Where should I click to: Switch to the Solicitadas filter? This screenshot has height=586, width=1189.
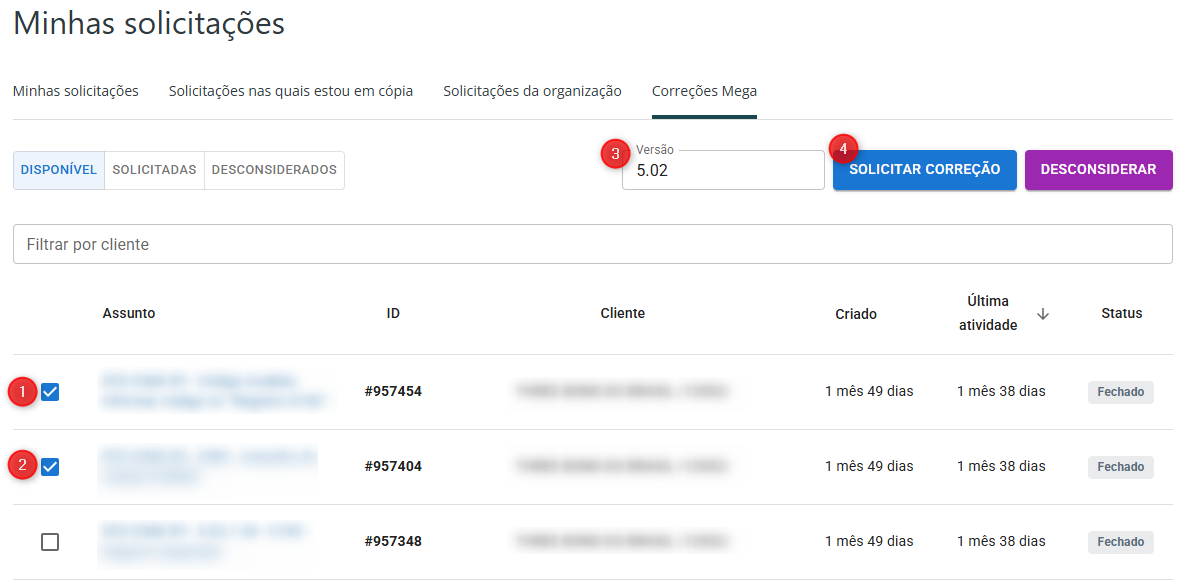(154, 170)
